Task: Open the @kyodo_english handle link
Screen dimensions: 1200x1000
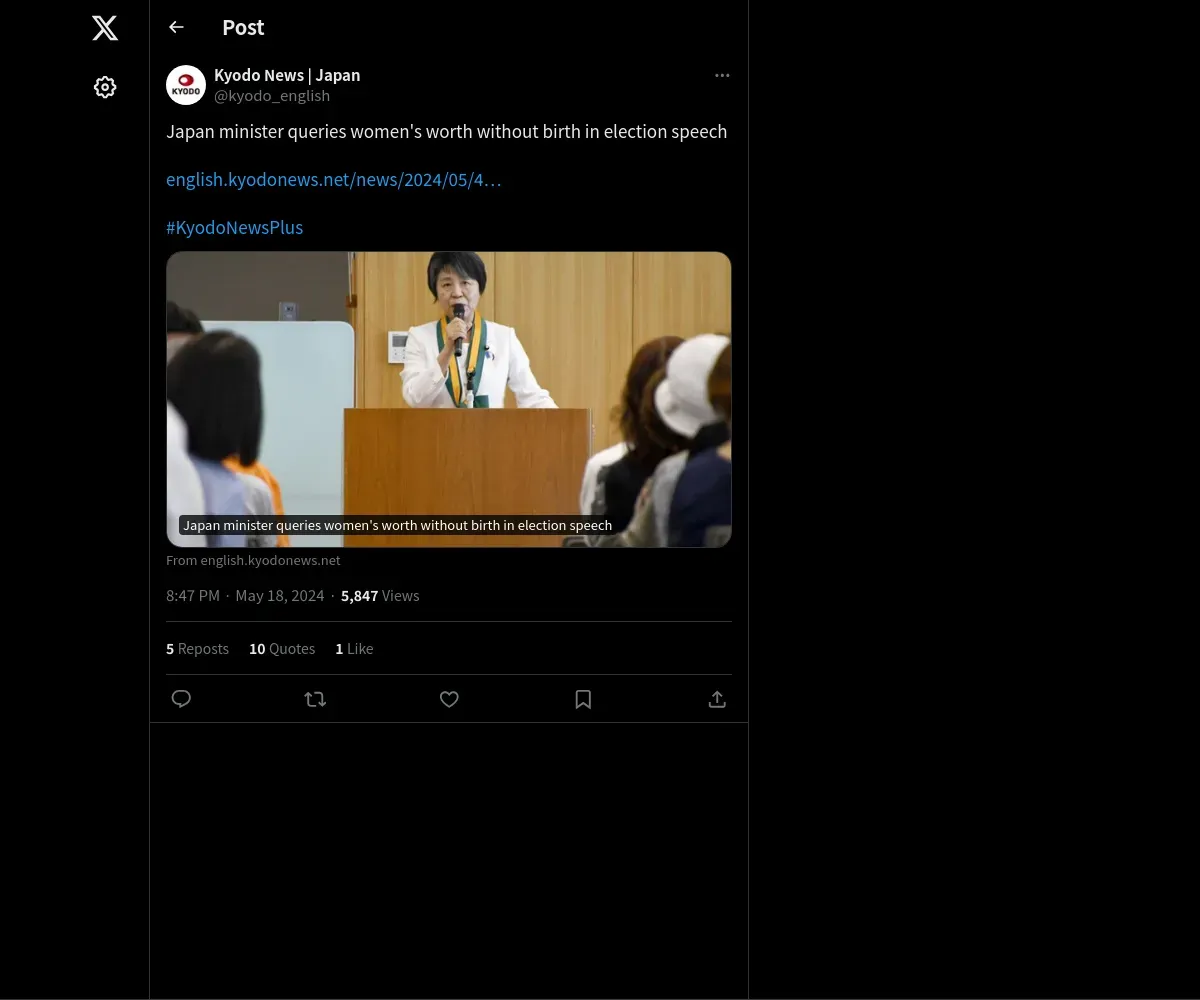Action: (272, 96)
